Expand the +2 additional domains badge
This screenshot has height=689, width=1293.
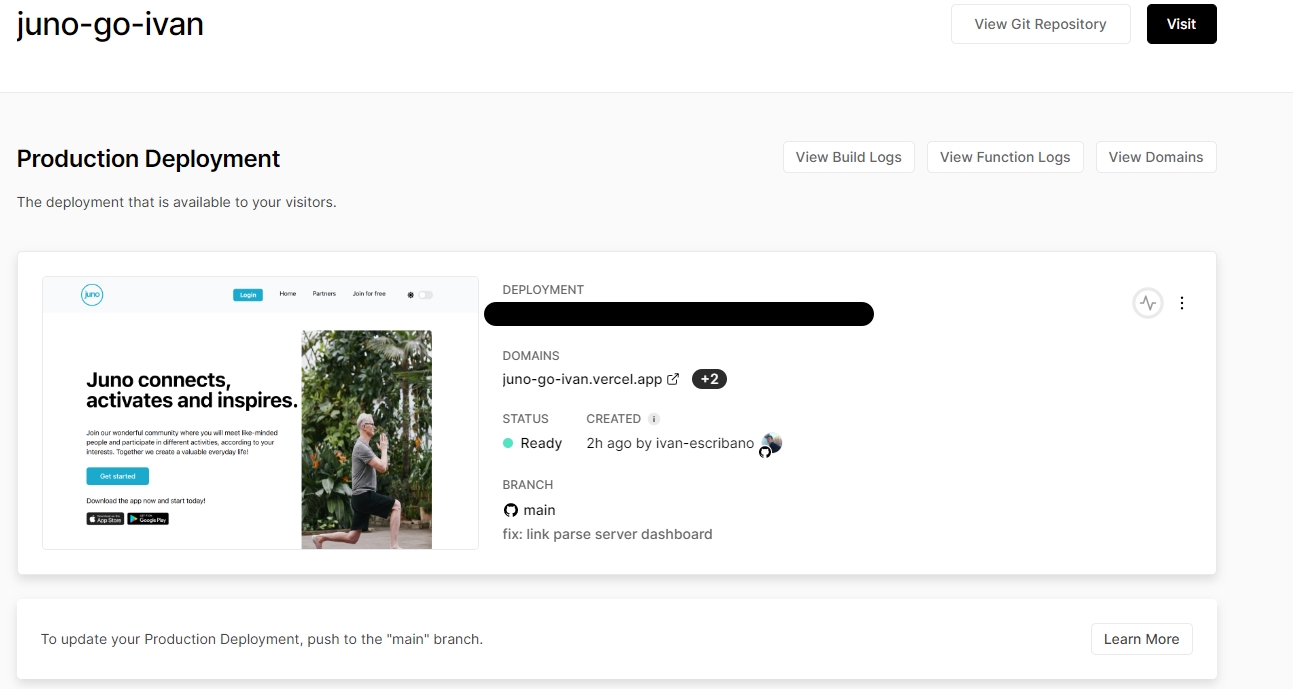(x=709, y=379)
